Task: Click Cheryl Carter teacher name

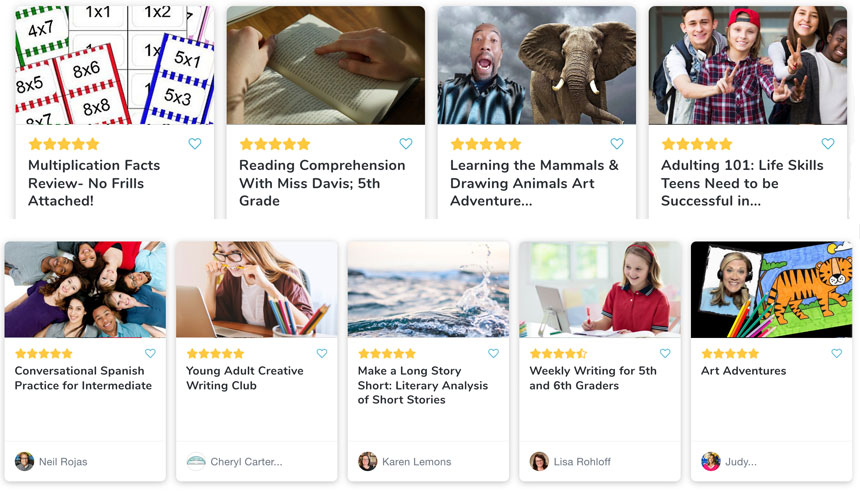Action: click(248, 462)
